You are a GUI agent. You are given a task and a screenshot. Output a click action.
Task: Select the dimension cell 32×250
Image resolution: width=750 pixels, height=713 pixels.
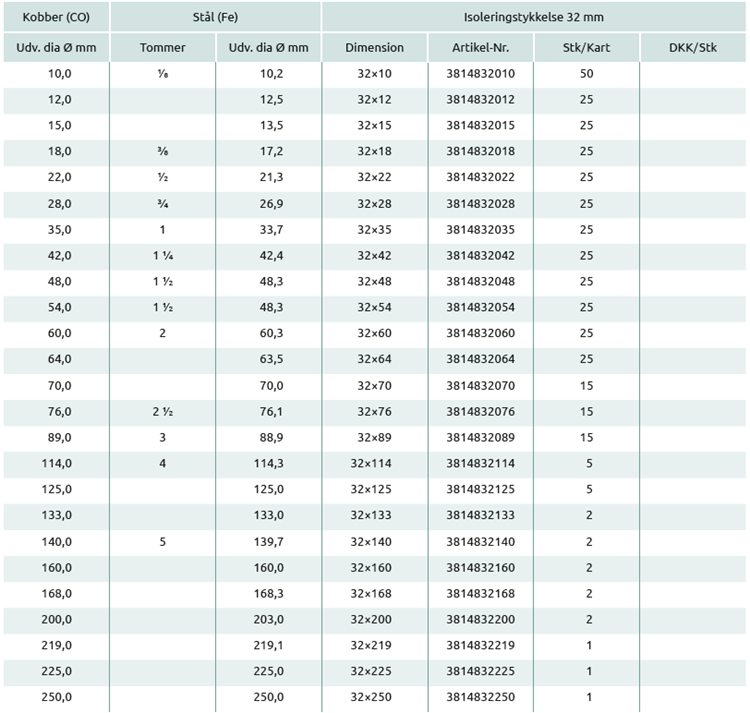pos(371,696)
